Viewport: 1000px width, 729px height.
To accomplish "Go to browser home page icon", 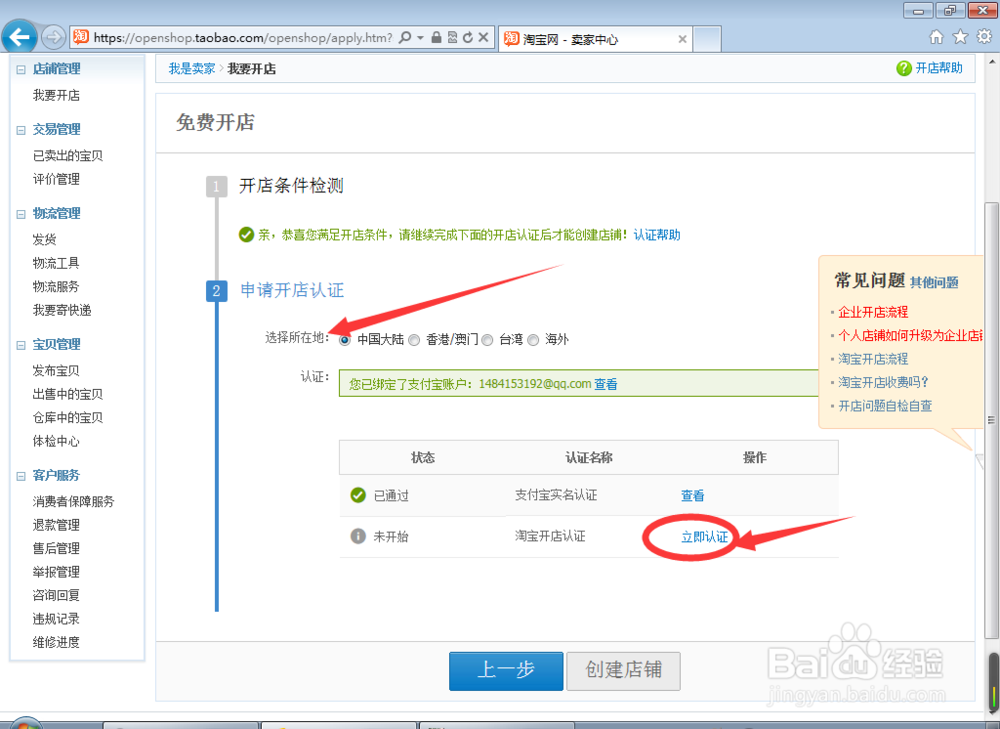I will point(936,37).
